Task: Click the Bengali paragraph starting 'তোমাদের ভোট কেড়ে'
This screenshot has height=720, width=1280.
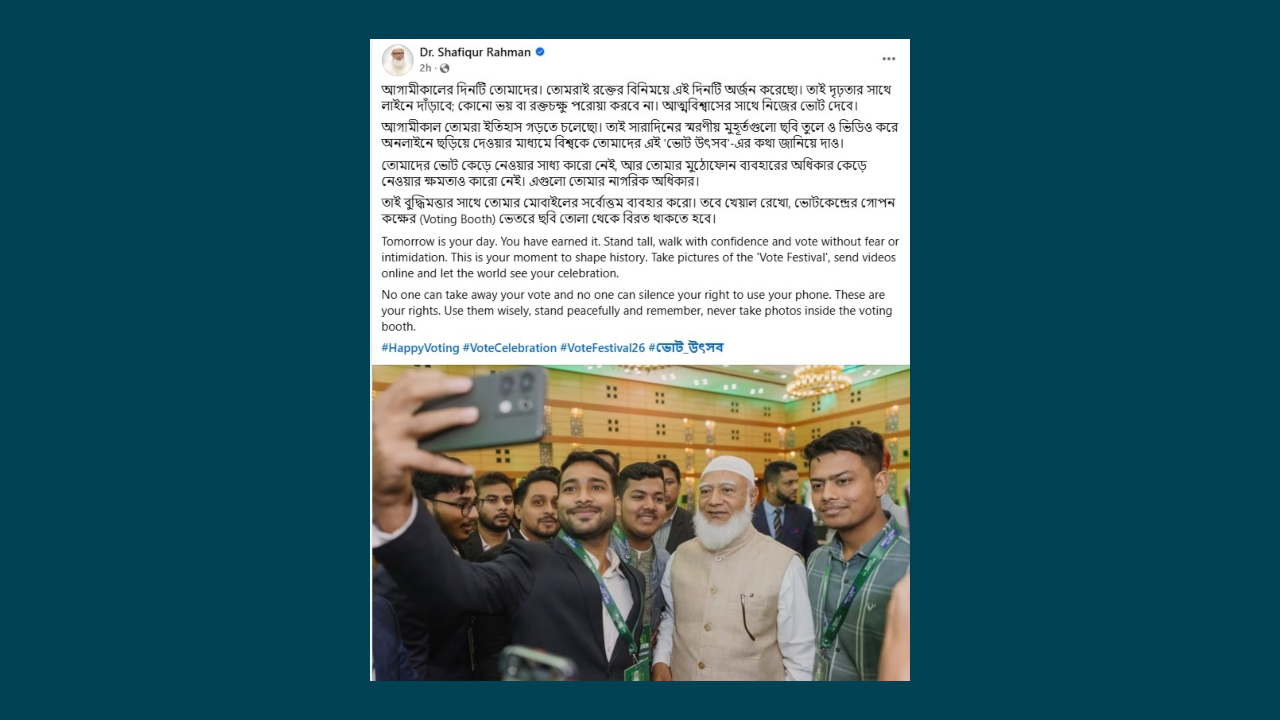Action: coord(624,172)
